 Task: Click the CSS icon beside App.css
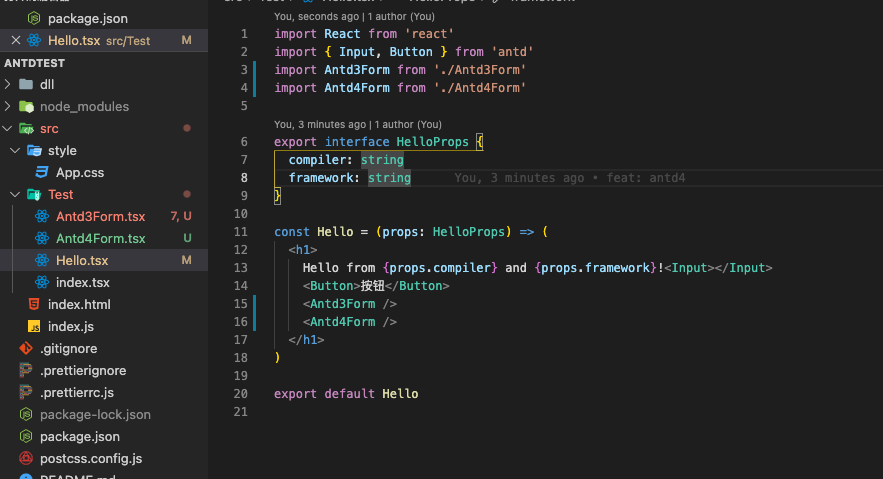pyautogui.click(x=42, y=172)
